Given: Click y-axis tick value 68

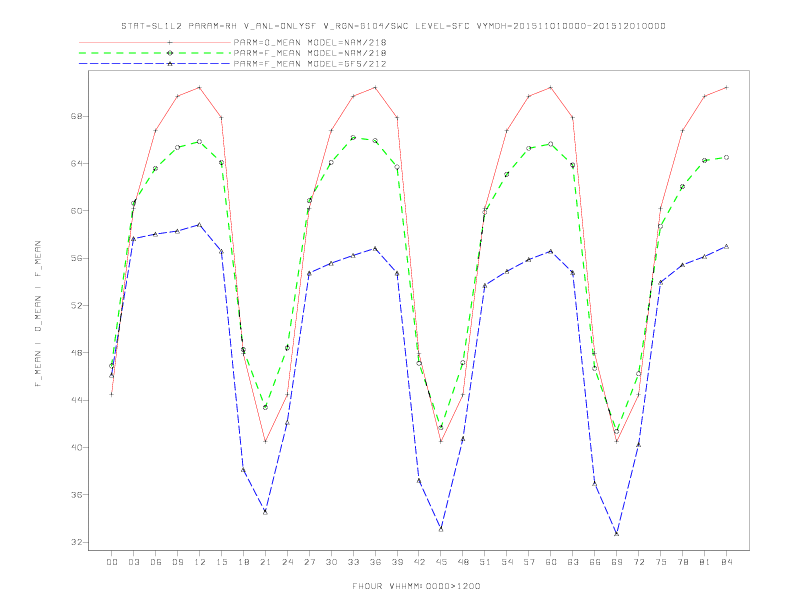Looking at the screenshot, I should [76, 116].
